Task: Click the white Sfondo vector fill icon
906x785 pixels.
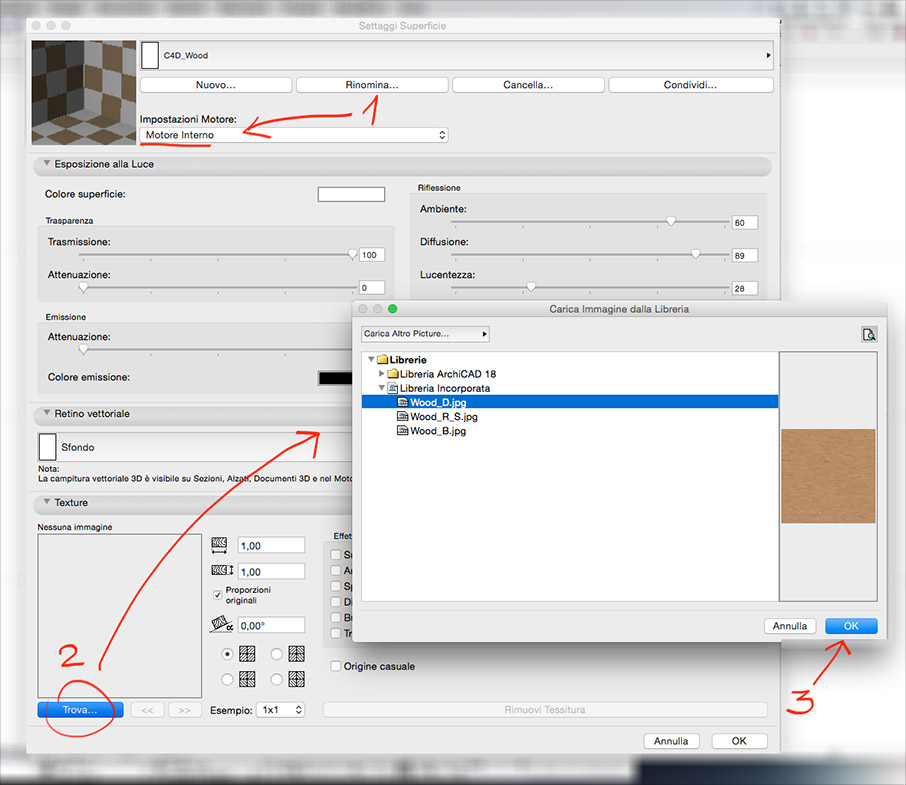Action: 47,447
